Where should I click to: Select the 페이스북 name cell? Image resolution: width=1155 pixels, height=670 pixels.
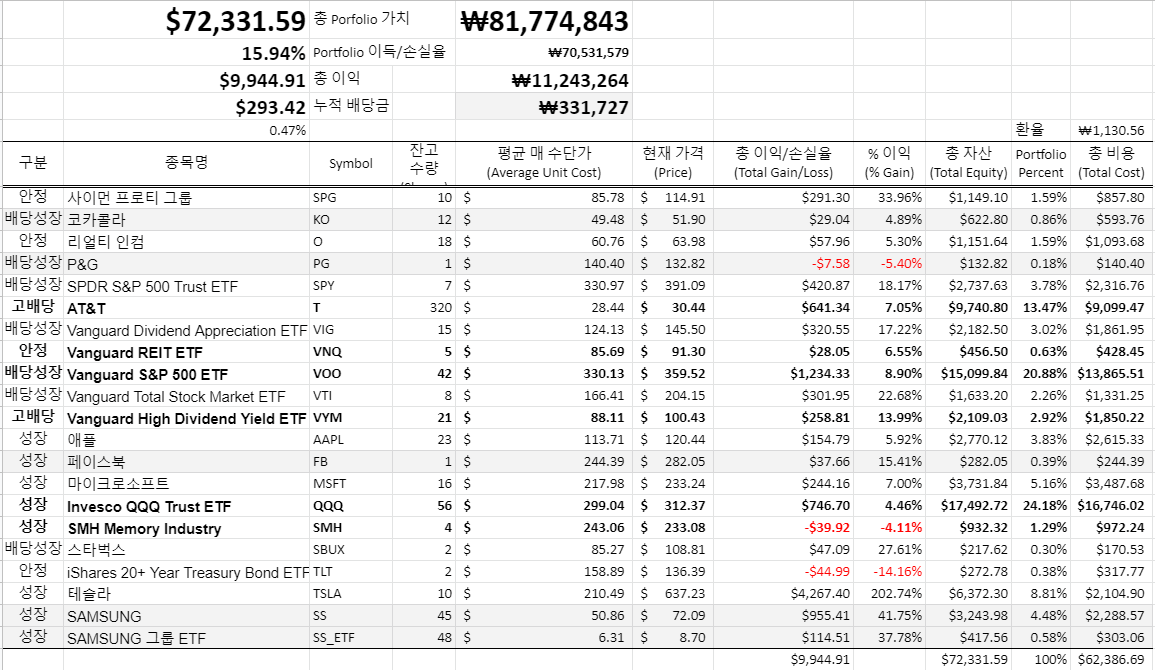[186, 462]
